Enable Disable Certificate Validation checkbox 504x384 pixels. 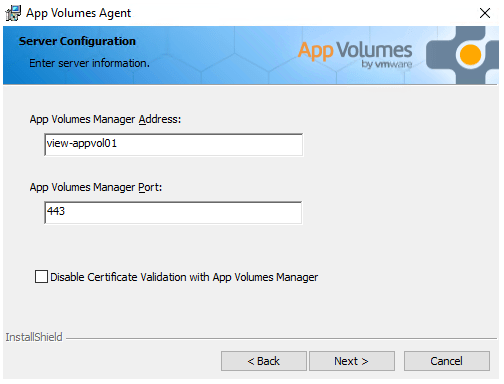(x=41, y=277)
